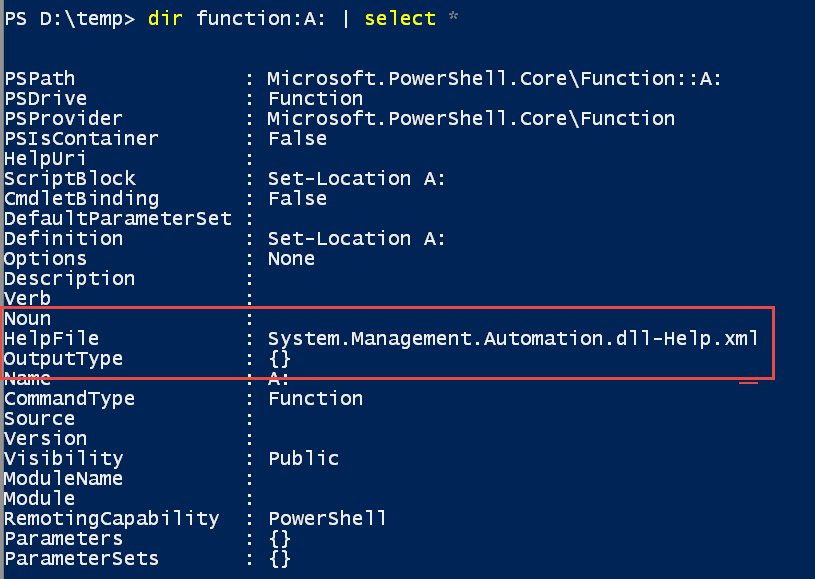Click the OutputType empty braces value
The width and height of the screenshot is (815, 579).
pos(280,359)
